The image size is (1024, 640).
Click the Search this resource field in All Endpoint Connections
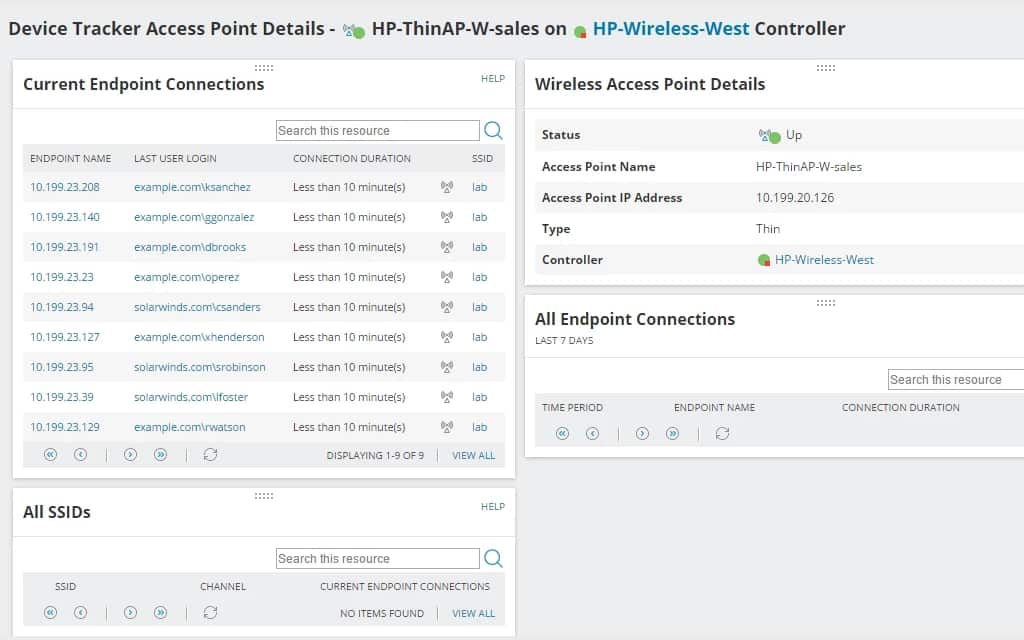click(955, 378)
